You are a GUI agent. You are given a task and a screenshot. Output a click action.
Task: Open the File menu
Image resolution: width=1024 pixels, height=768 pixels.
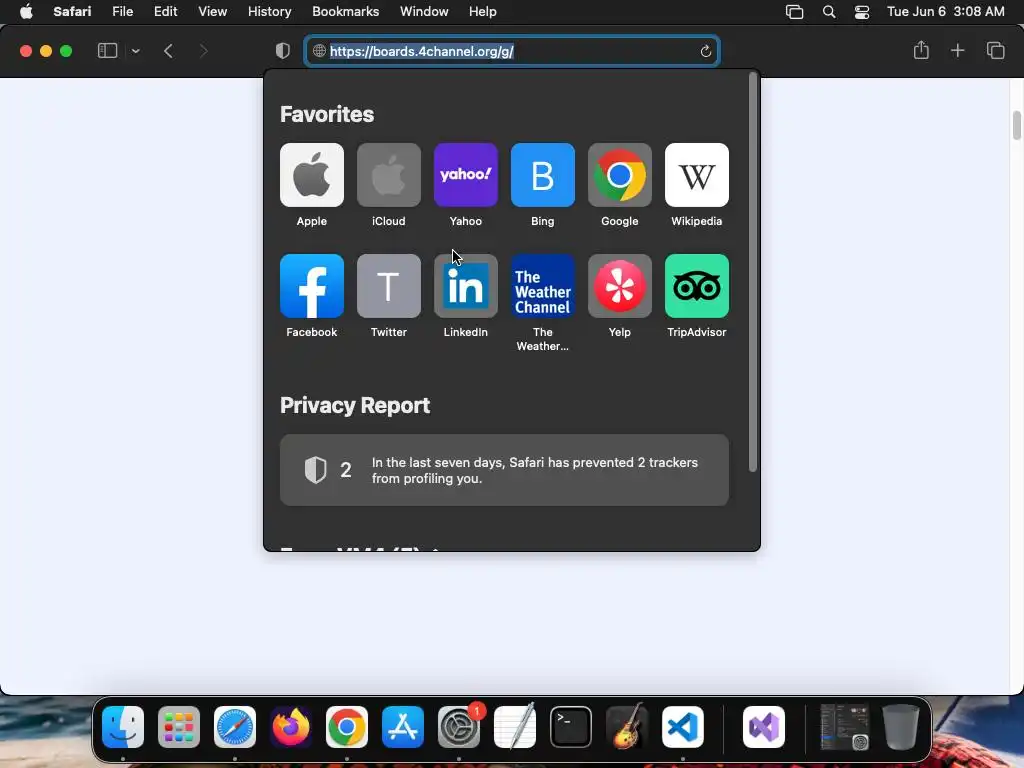point(122,12)
